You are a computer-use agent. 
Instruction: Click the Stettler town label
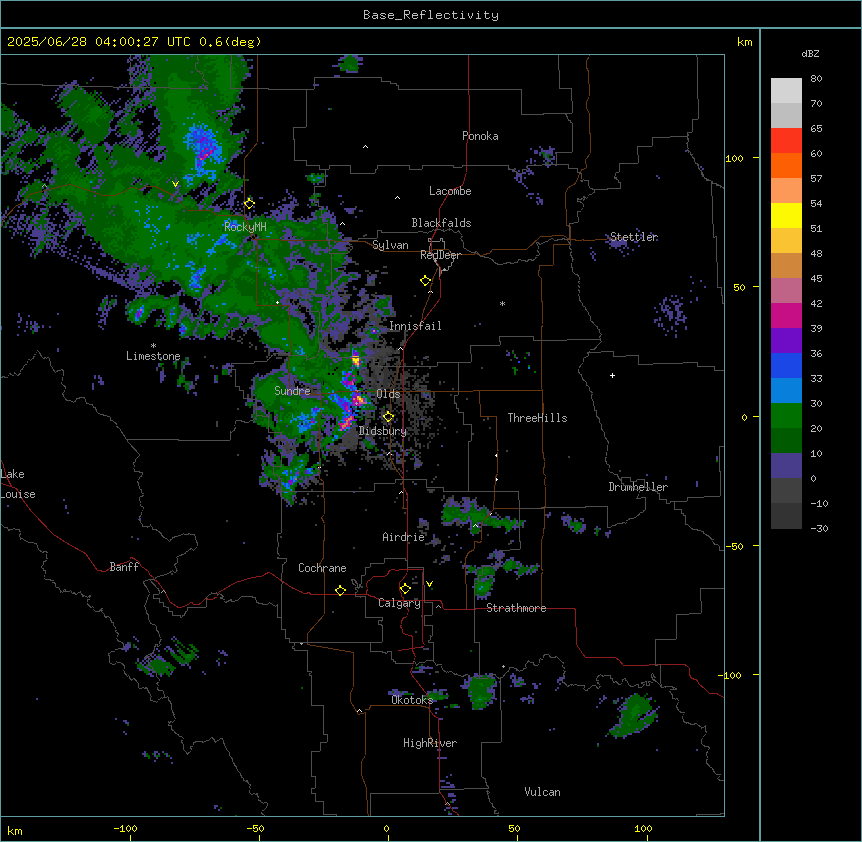(634, 237)
